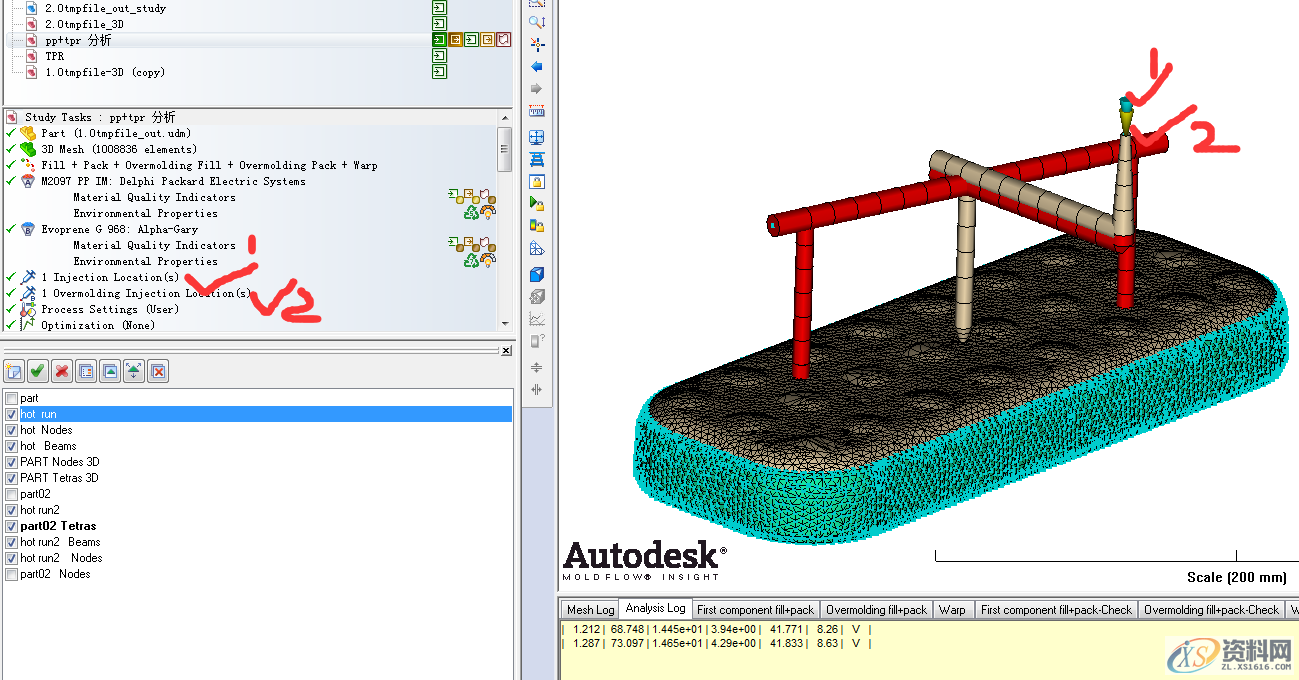Click the green checkmark activate layer icon
The height and width of the screenshot is (680, 1299).
coord(38,372)
